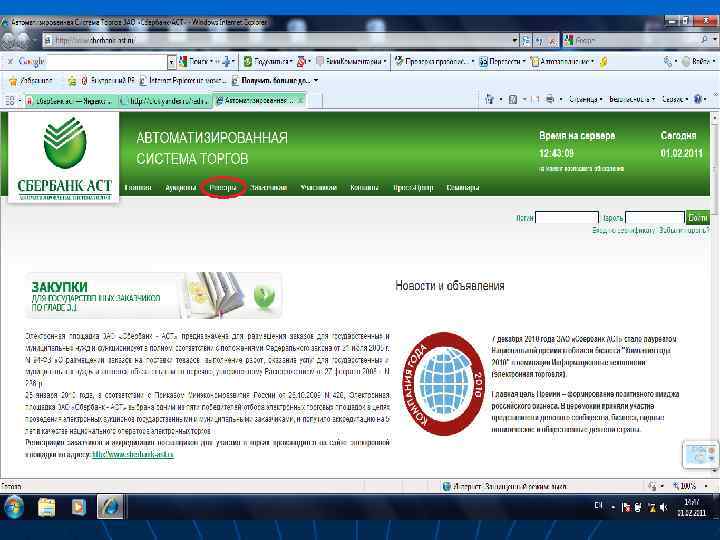Click the compatibility view icon
This screenshot has width=720, height=540.
point(526,40)
